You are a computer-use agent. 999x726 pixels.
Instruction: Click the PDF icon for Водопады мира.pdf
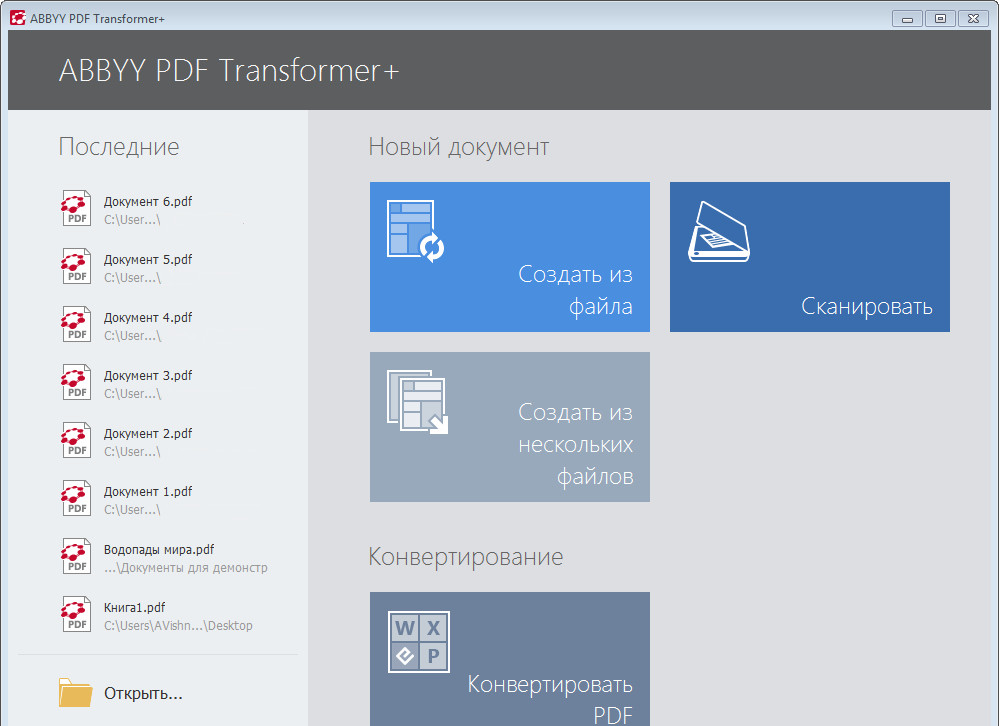(76, 557)
